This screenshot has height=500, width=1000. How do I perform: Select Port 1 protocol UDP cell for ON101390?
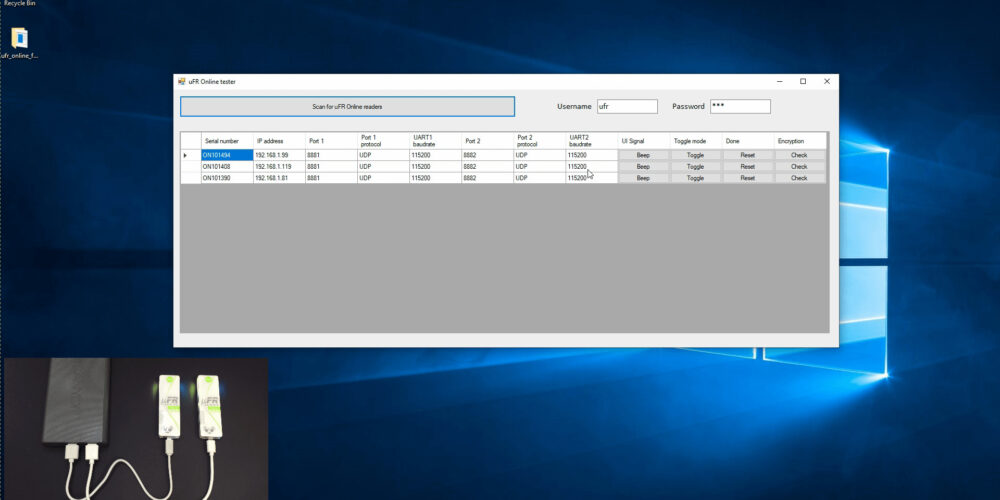[383, 178]
